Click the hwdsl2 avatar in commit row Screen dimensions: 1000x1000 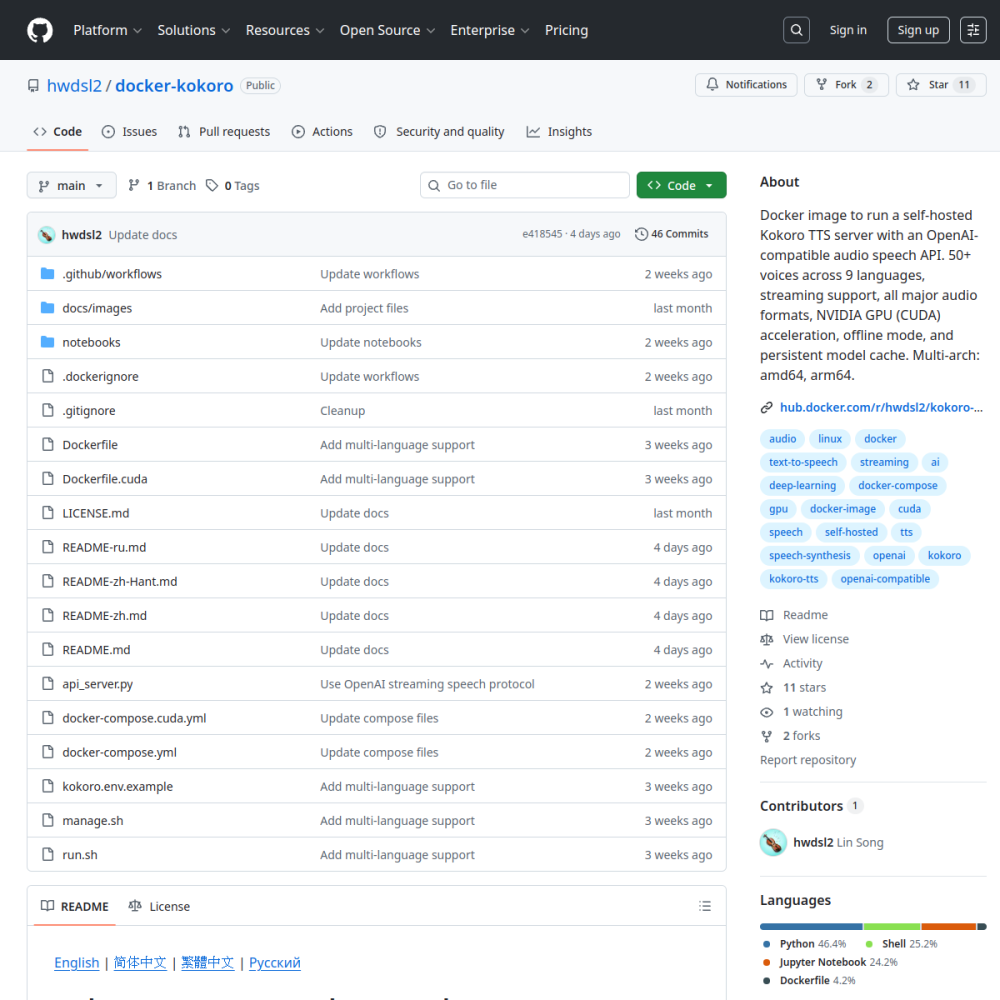[46, 235]
